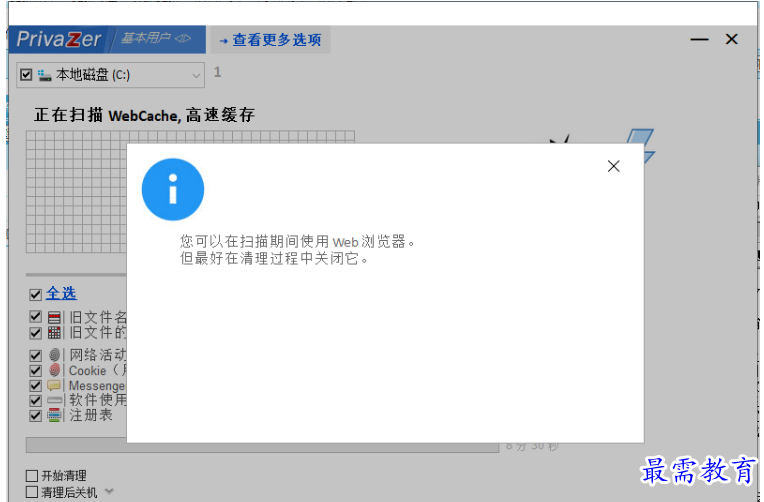Click the registry icon beside 注册表

(x=54, y=416)
